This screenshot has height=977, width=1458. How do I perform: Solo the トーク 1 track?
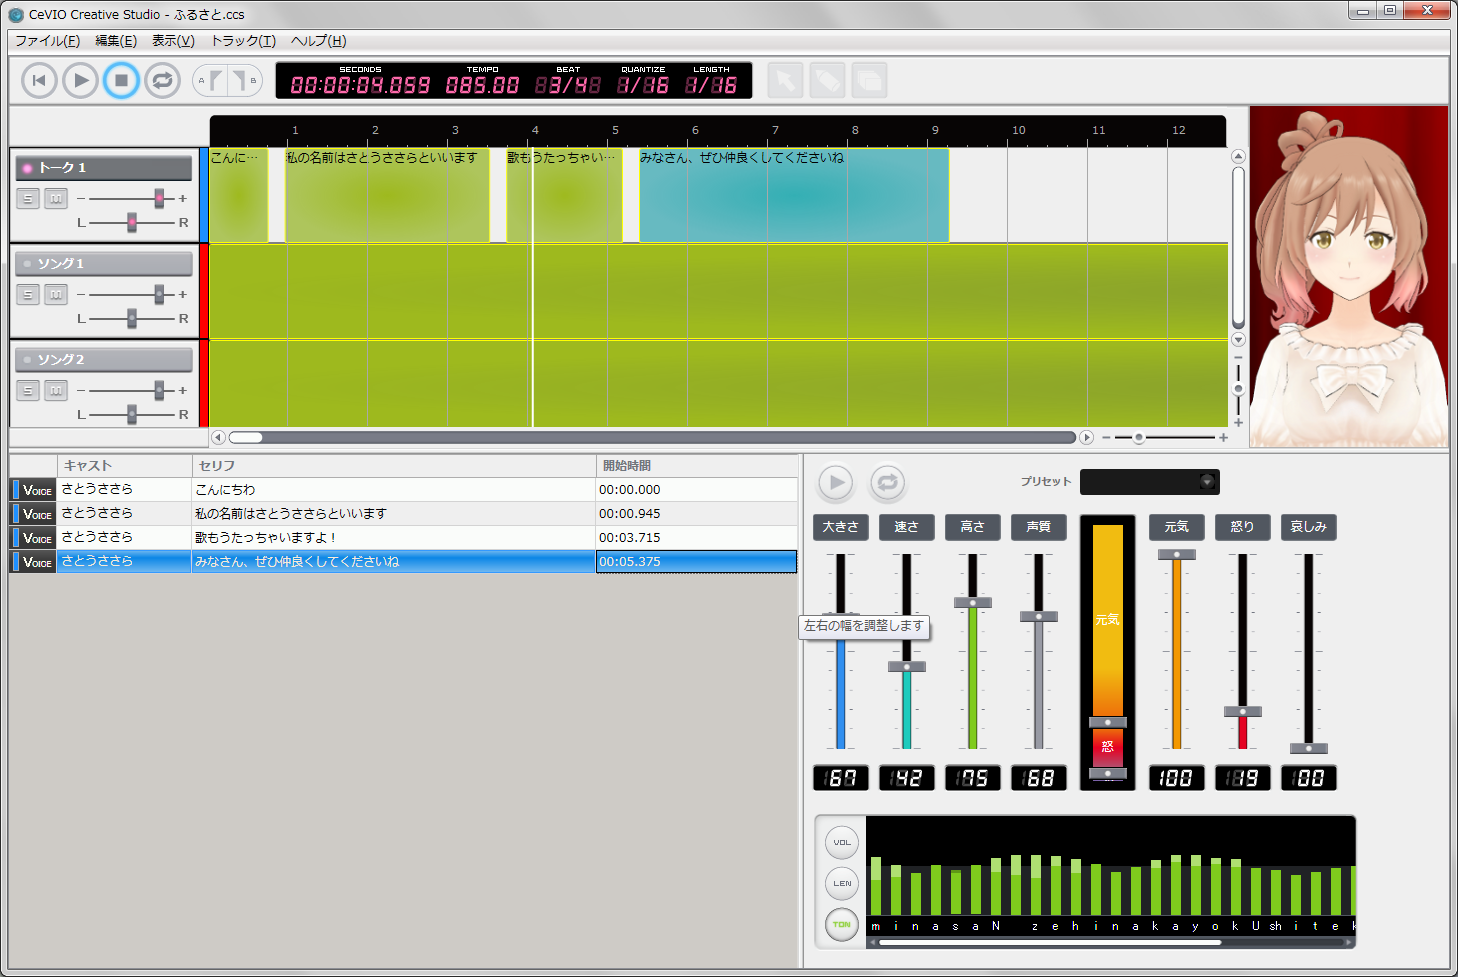28,198
